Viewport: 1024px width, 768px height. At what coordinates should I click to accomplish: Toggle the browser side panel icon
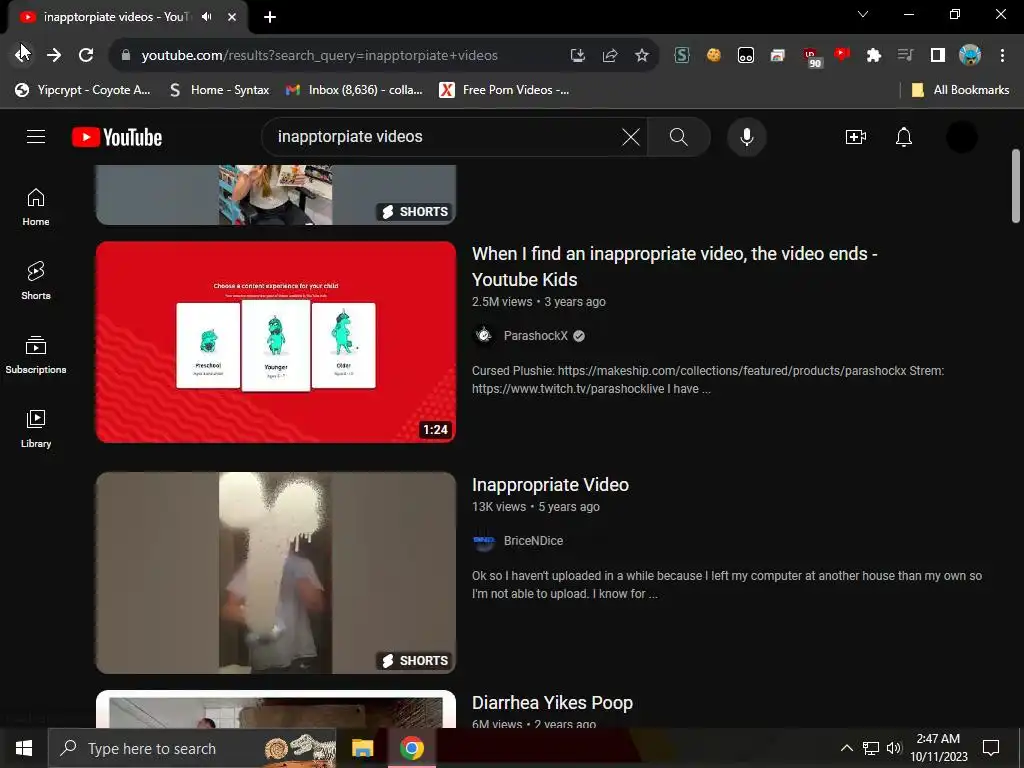tap(937, 55)
